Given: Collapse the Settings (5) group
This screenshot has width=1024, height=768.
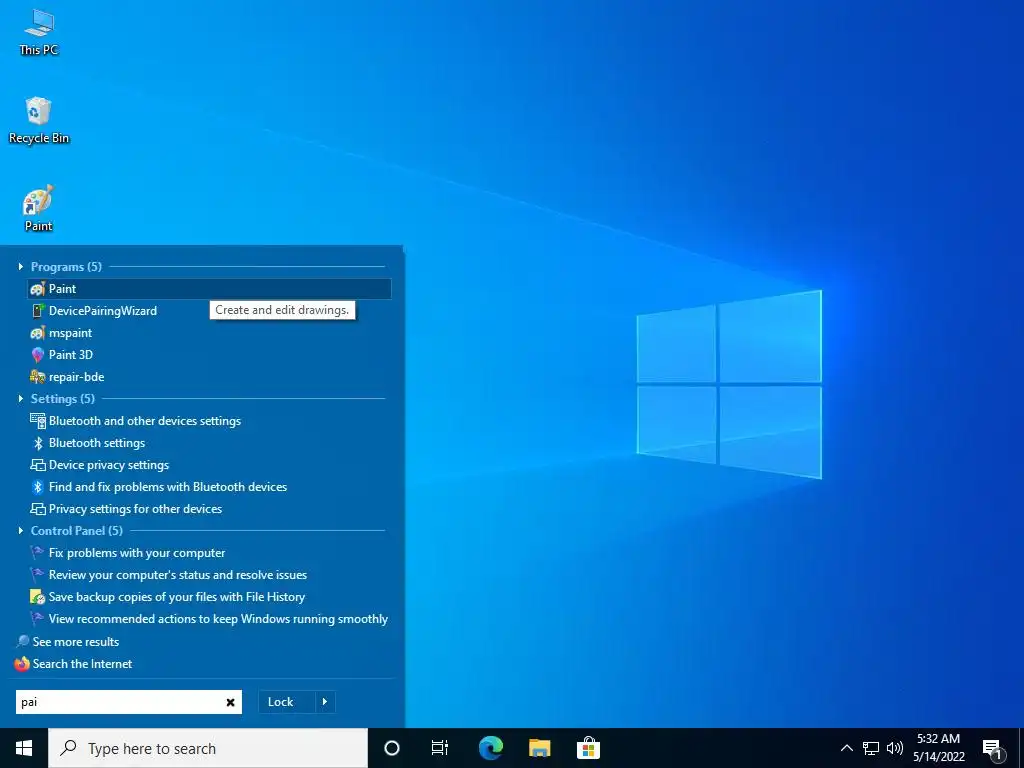Looking at the screenshot, I should [x=21, y=398].
